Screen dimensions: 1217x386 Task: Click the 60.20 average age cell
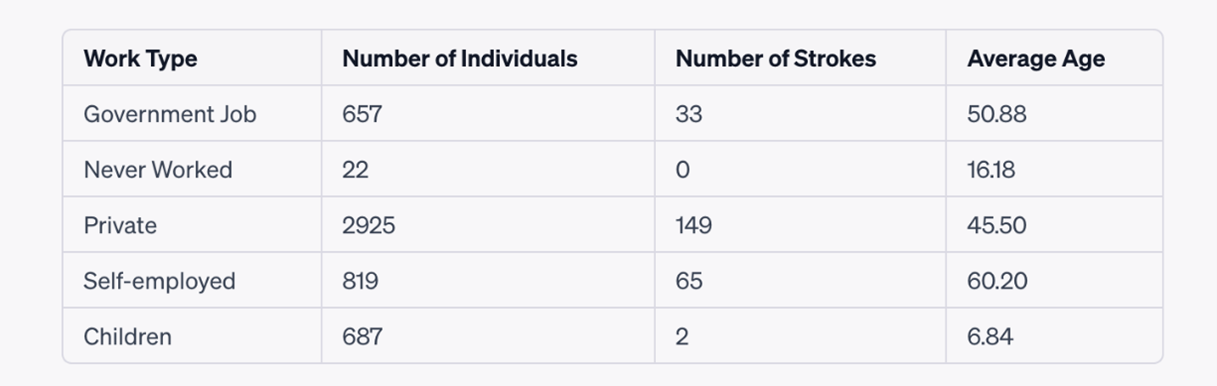997,281
